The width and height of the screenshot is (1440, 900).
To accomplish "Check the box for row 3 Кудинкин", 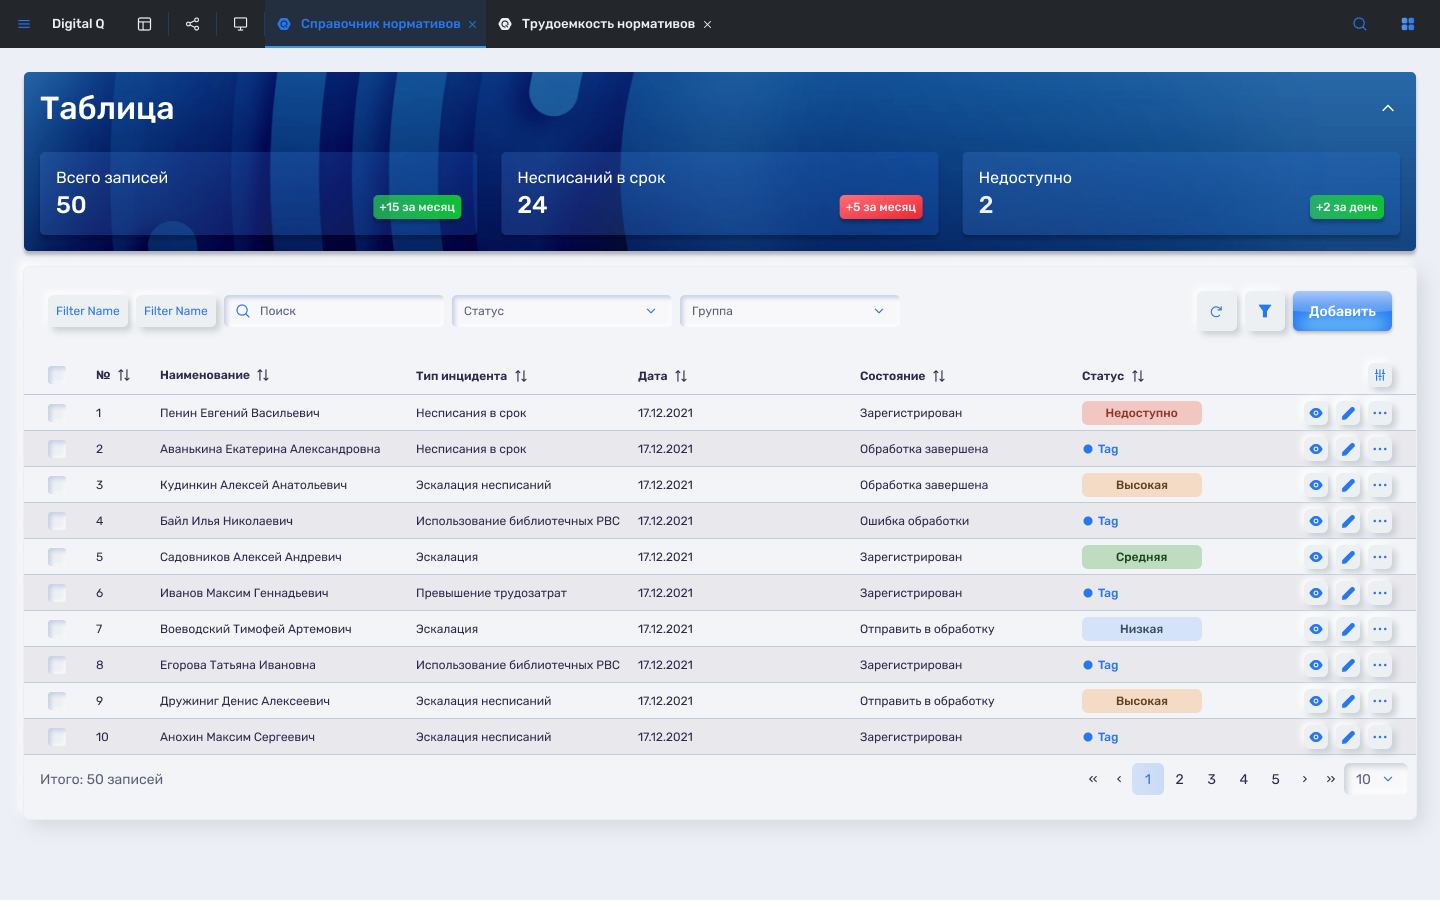I will point(57,485).
